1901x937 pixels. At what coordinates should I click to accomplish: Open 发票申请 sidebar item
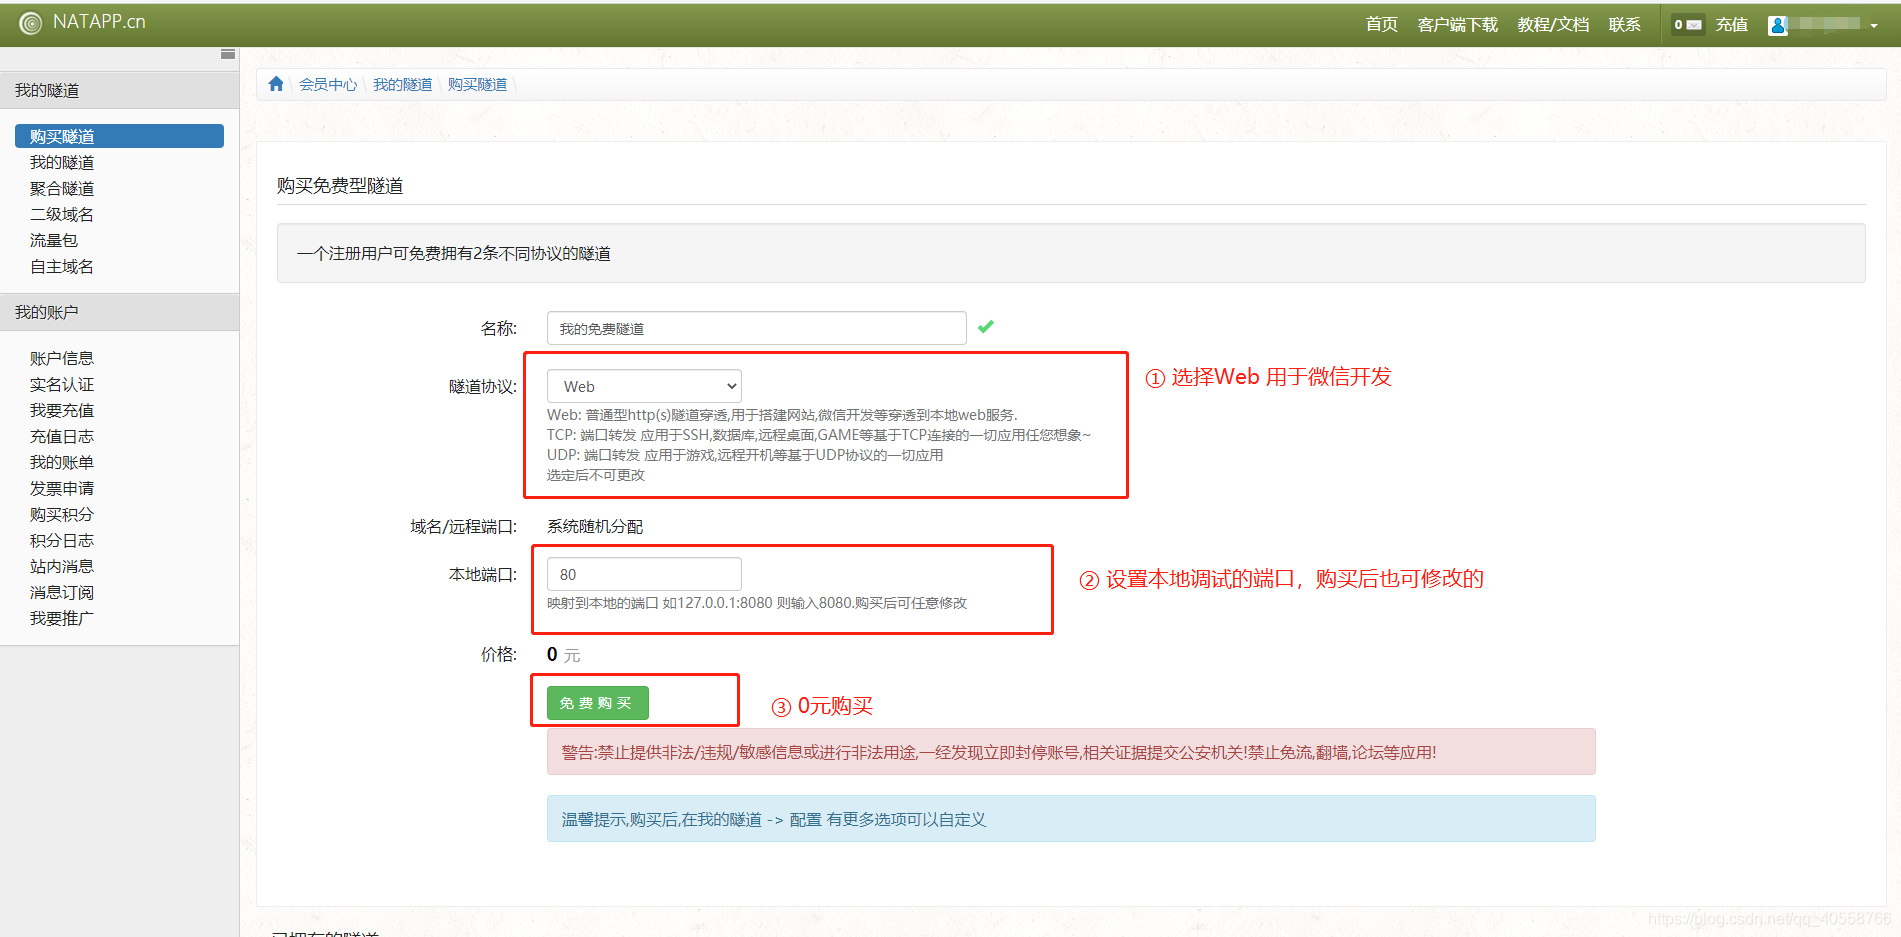pos(62,488)
